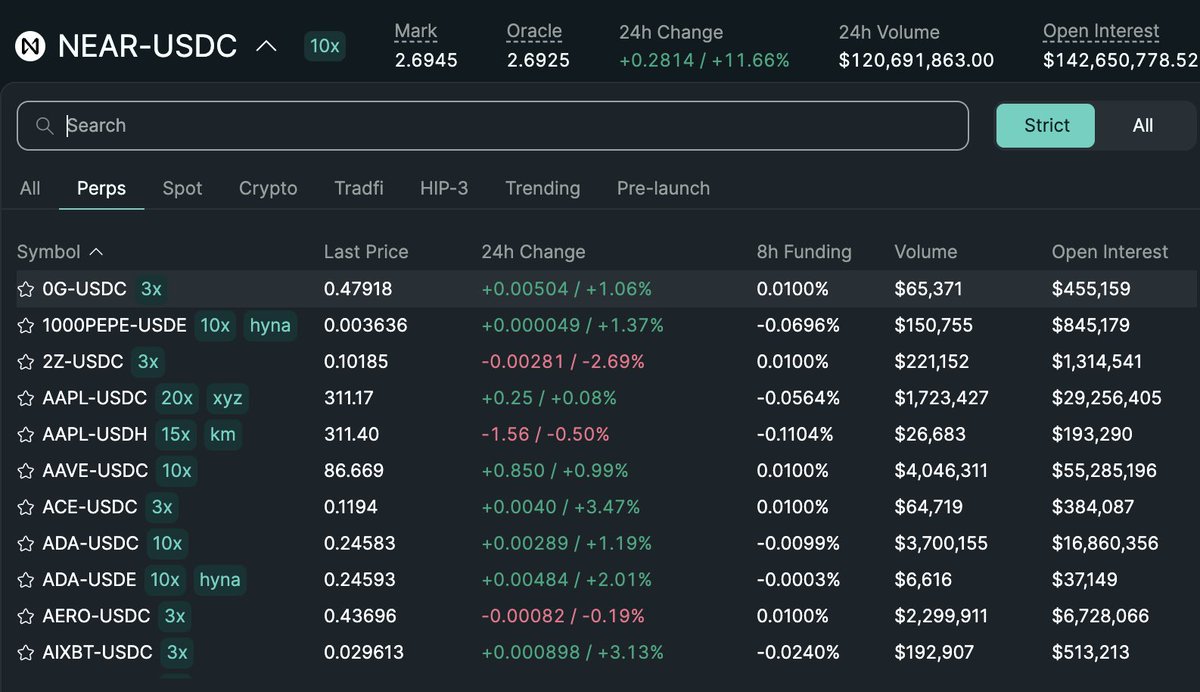Click the -1.56 / -0.50% change of AAPL-USDH
This screenshot has height=692, width=1200.
[545, 434]
